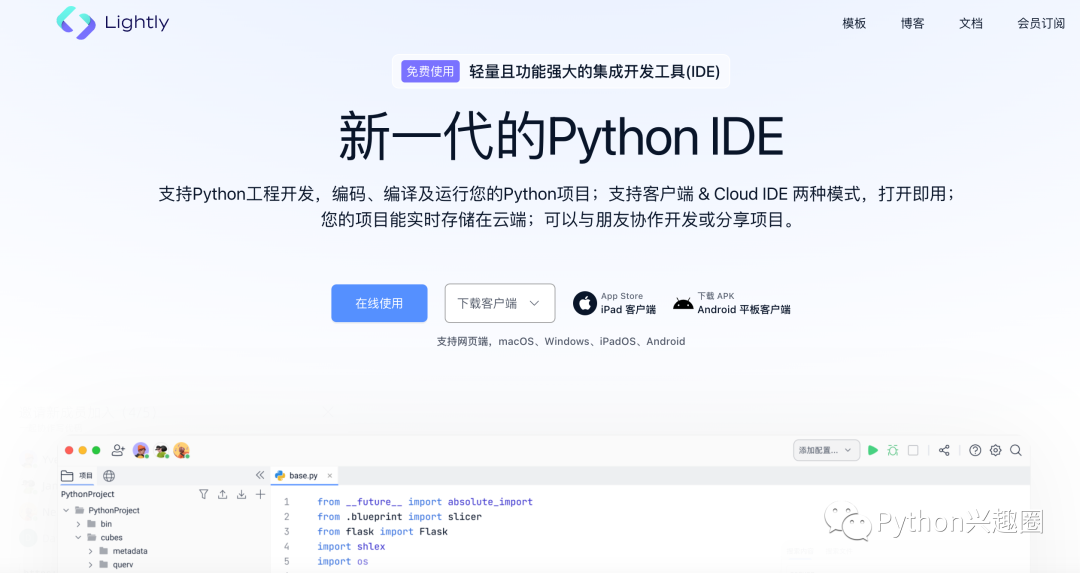Collapse the cubes folder
Image resolution: width=1080 pixels, height=573 pixels.
(79, 537)
